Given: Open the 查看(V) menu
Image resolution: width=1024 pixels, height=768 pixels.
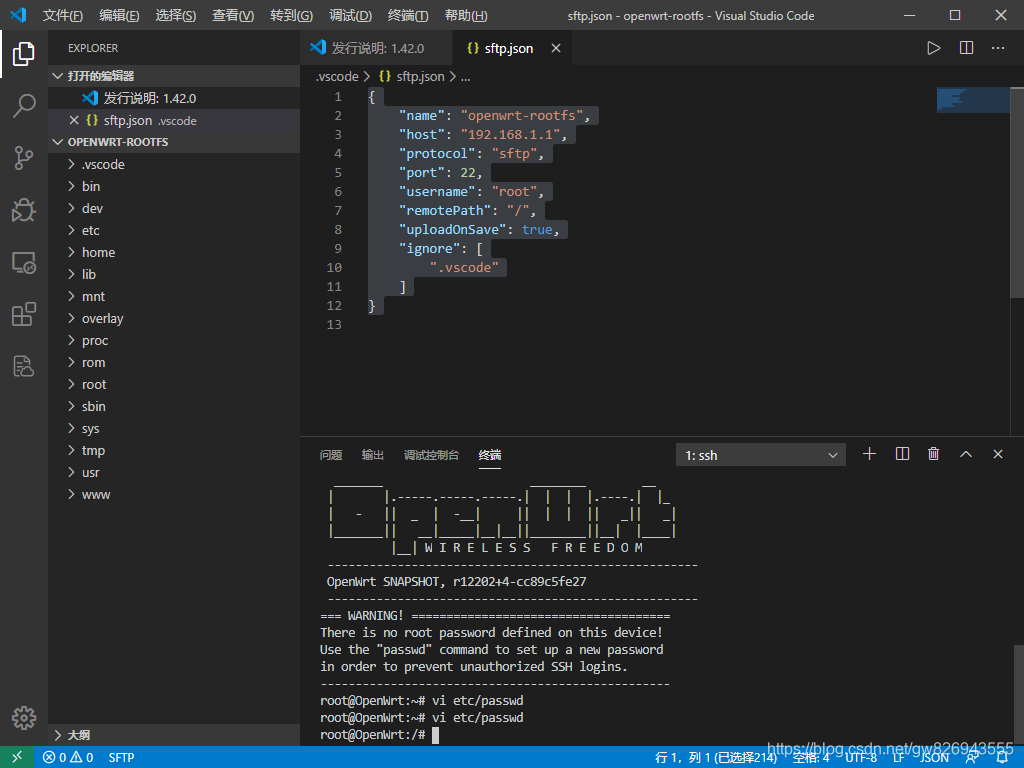Looking at the screenshot, I should [233, 15].
